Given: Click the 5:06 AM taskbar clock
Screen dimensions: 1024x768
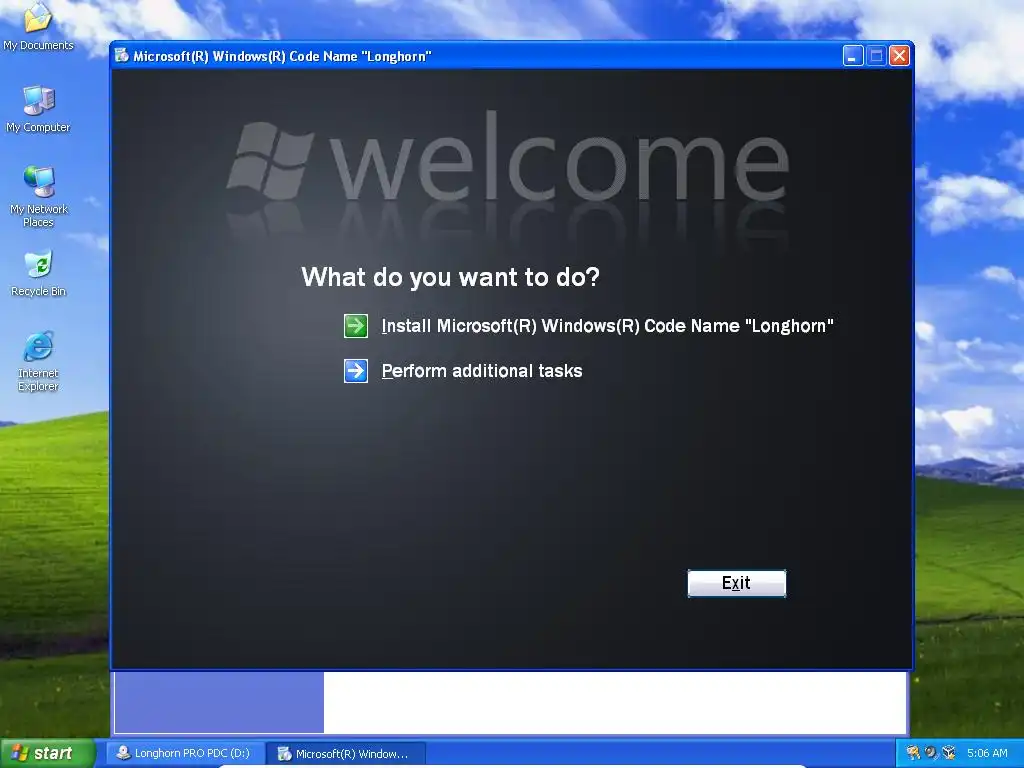Looking at the screenshot, I should 987,753.
